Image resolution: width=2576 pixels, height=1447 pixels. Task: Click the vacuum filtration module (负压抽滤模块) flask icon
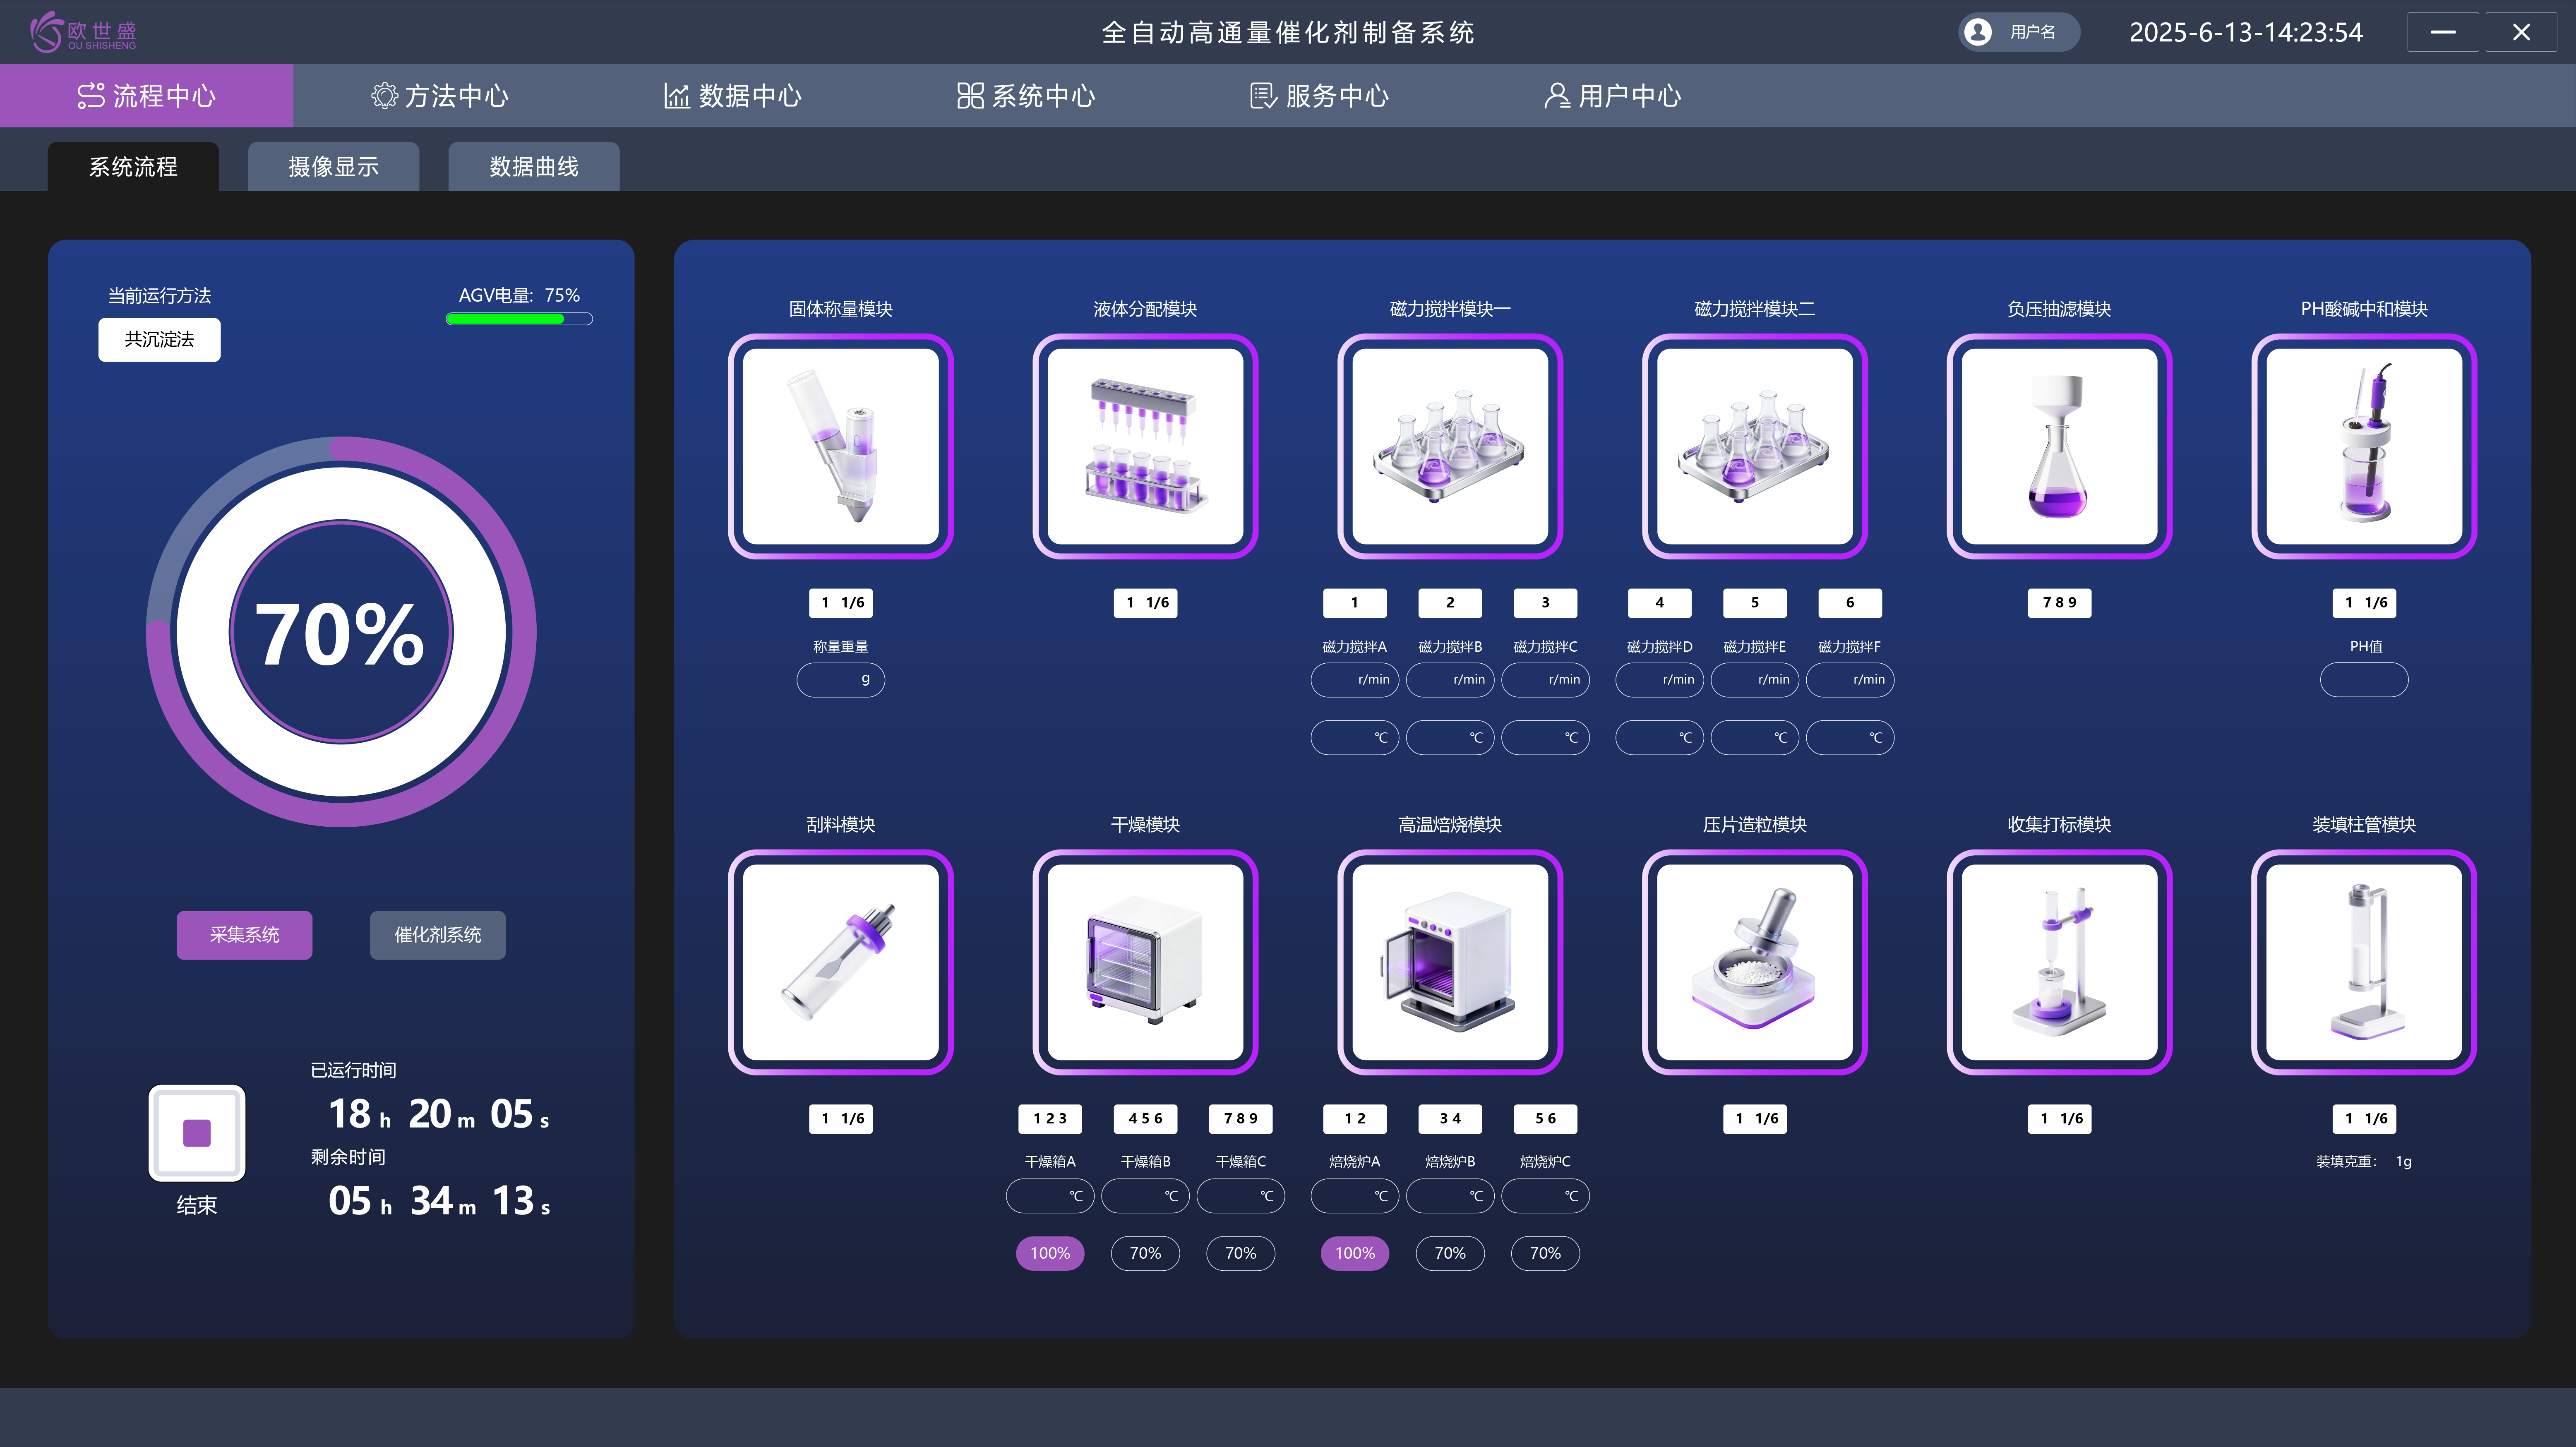tap(2059, 446)
